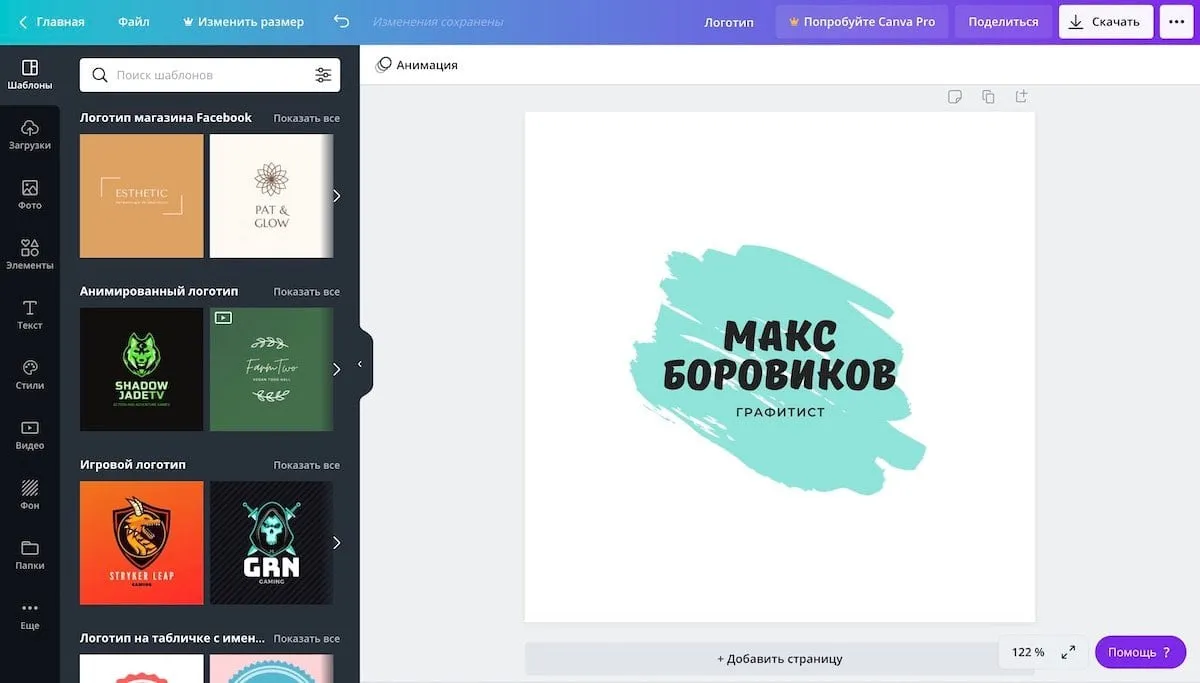The width and height of the screenshot is (1200, 683).
Task: Duplicate page using copy icon above canvas
Action: click(x=988, y=97)
